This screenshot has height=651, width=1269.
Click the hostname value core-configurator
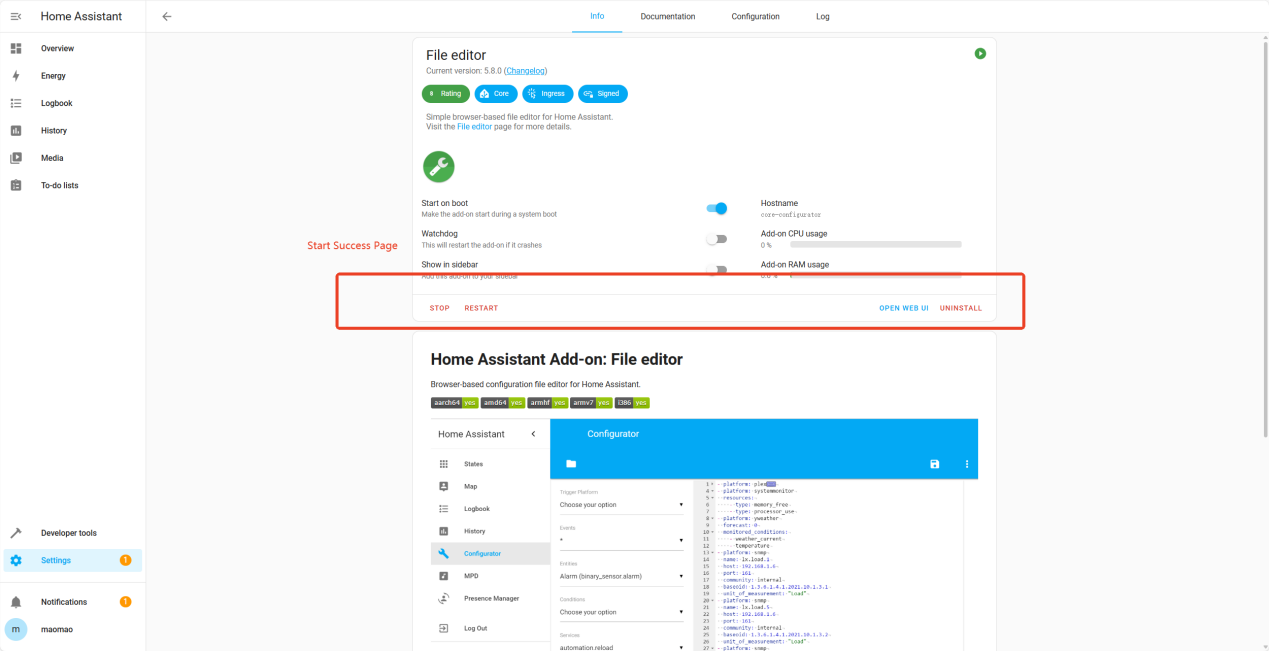coord(791,215)
